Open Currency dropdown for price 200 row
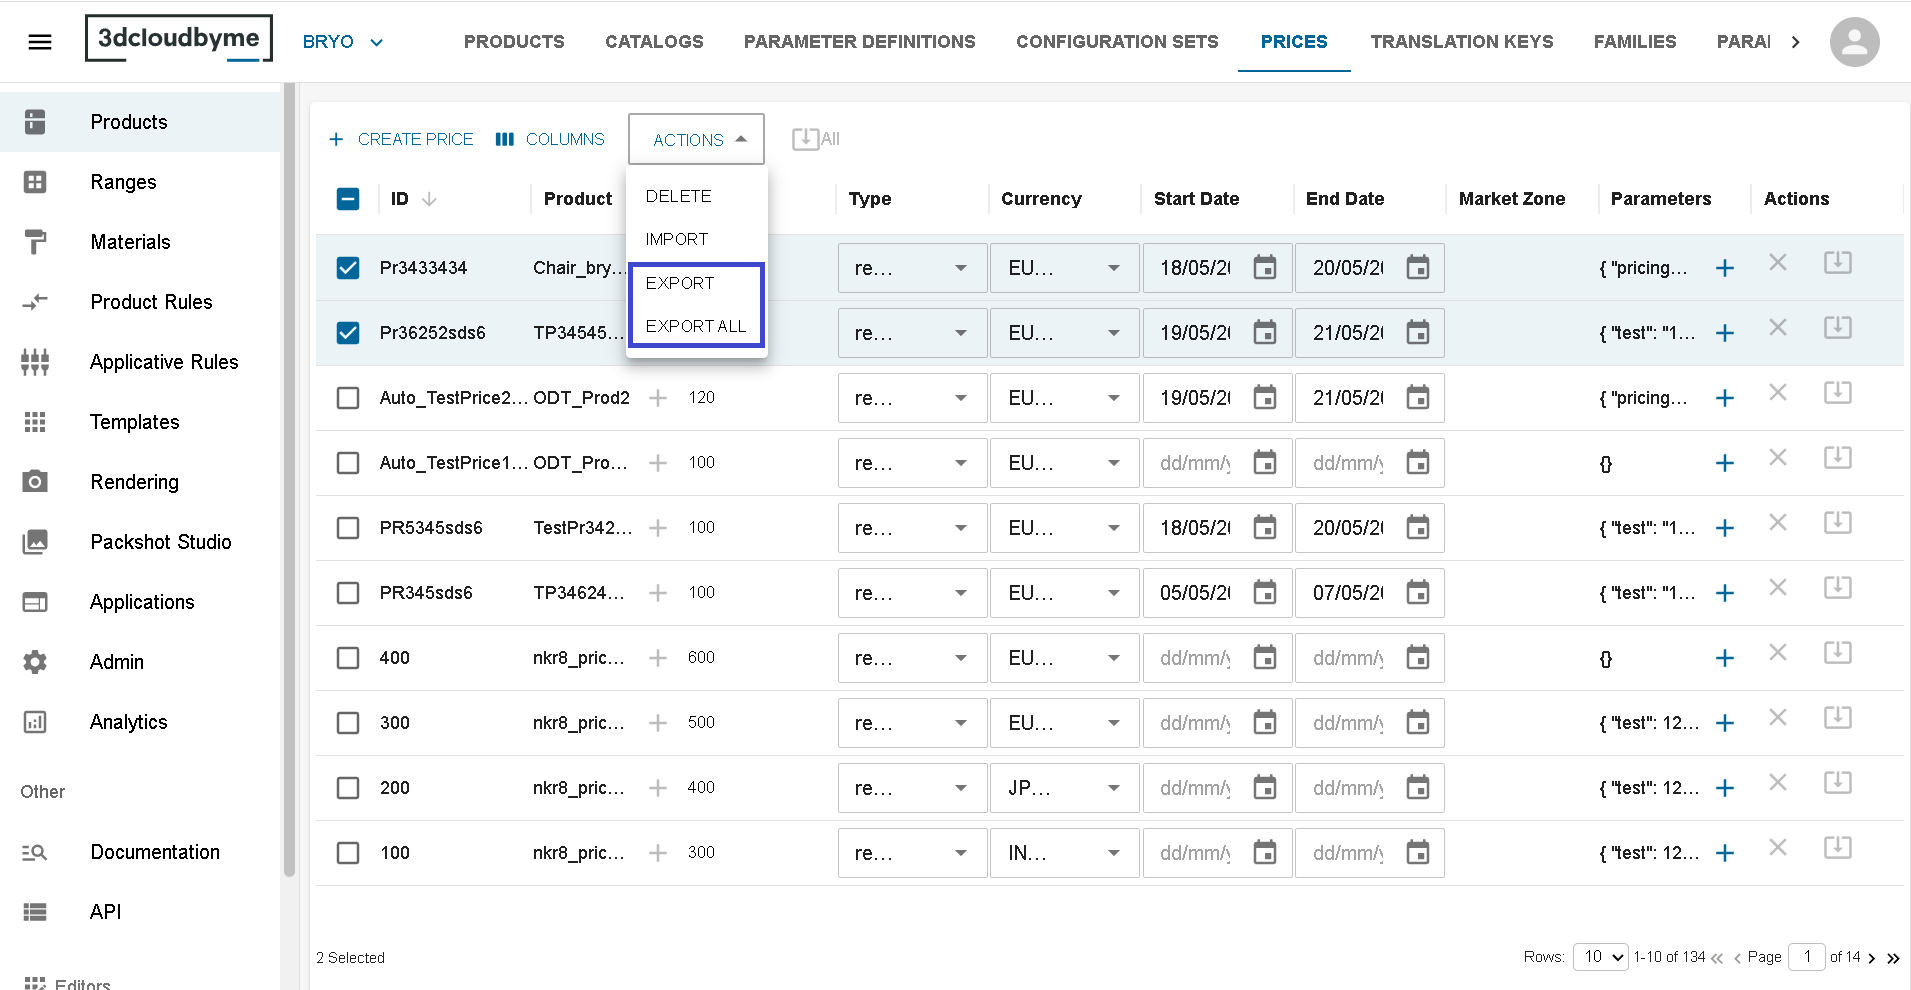 tap(1065, 788)
